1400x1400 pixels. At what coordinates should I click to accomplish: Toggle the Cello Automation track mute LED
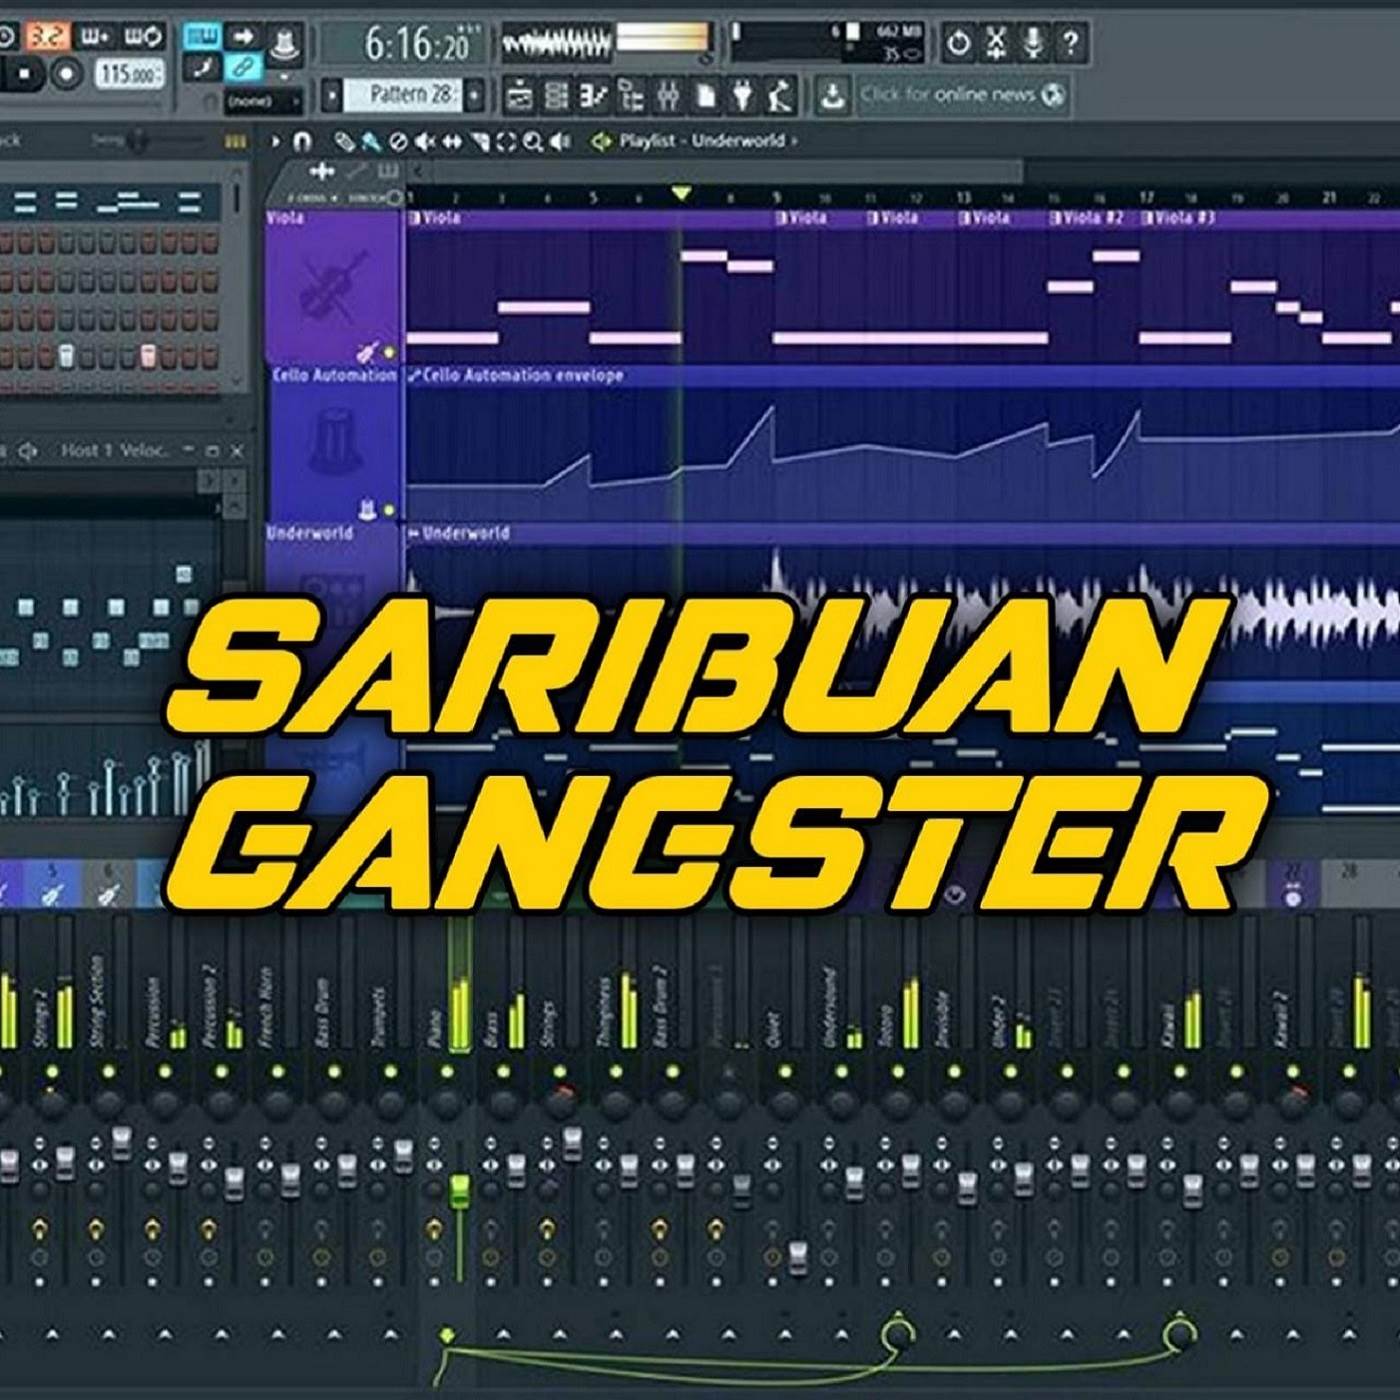[x=389, y=511]
